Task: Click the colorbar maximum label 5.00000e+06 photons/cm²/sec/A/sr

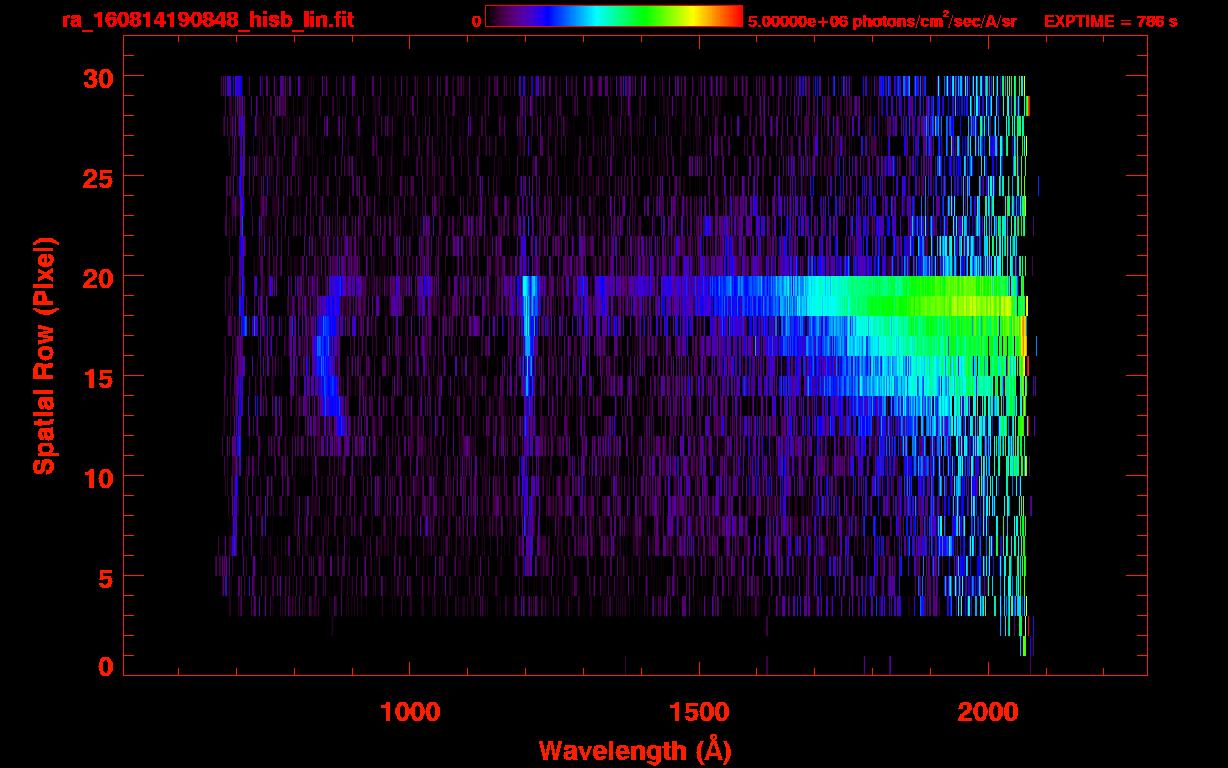Action: coord(882,21)
